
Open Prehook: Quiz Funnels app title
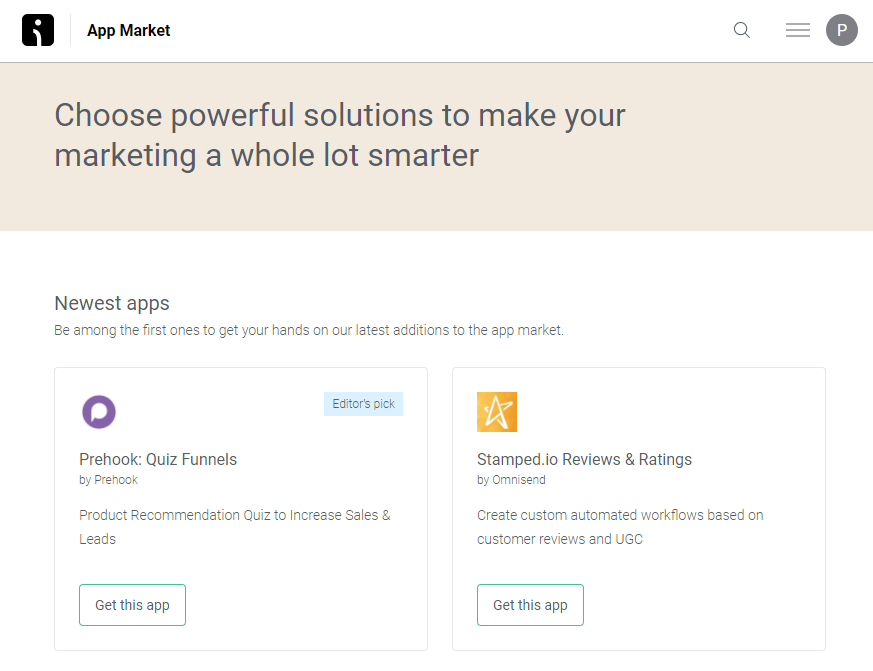(x=158, y=459)
